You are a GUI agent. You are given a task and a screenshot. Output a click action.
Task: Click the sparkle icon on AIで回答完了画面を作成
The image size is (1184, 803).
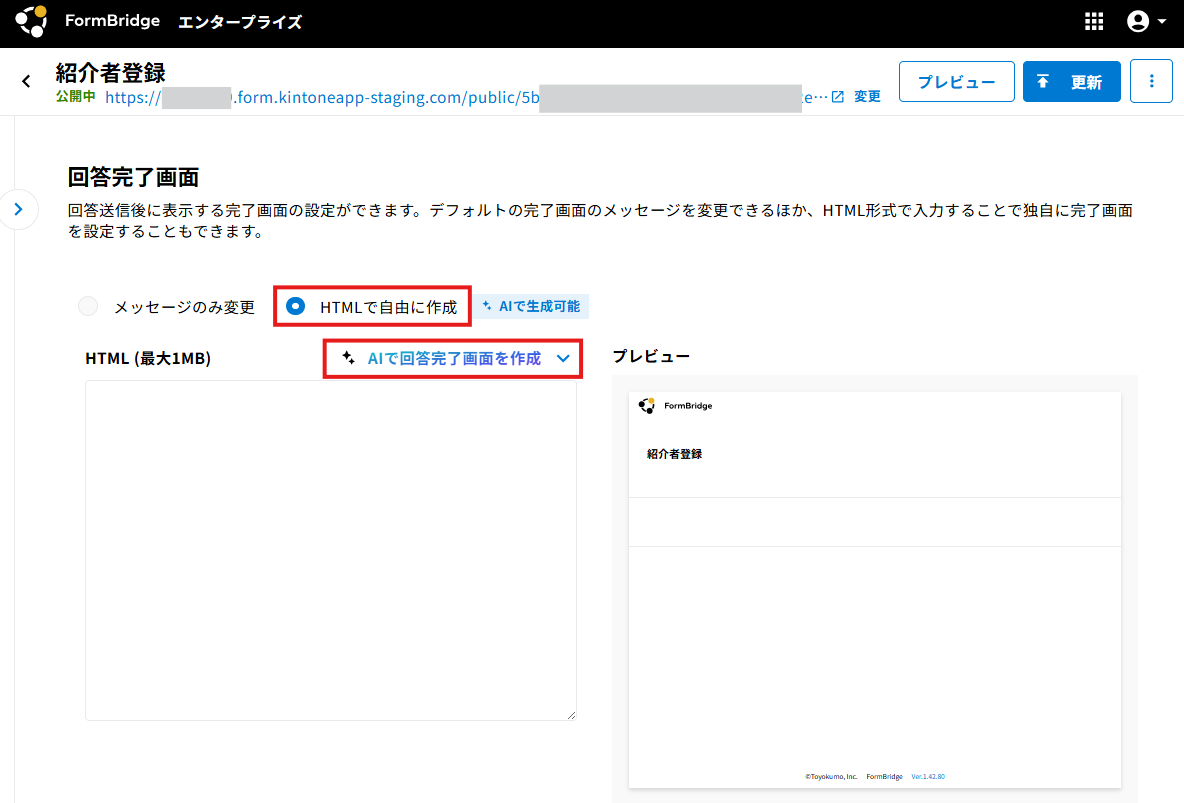click(x=348, y=358)
